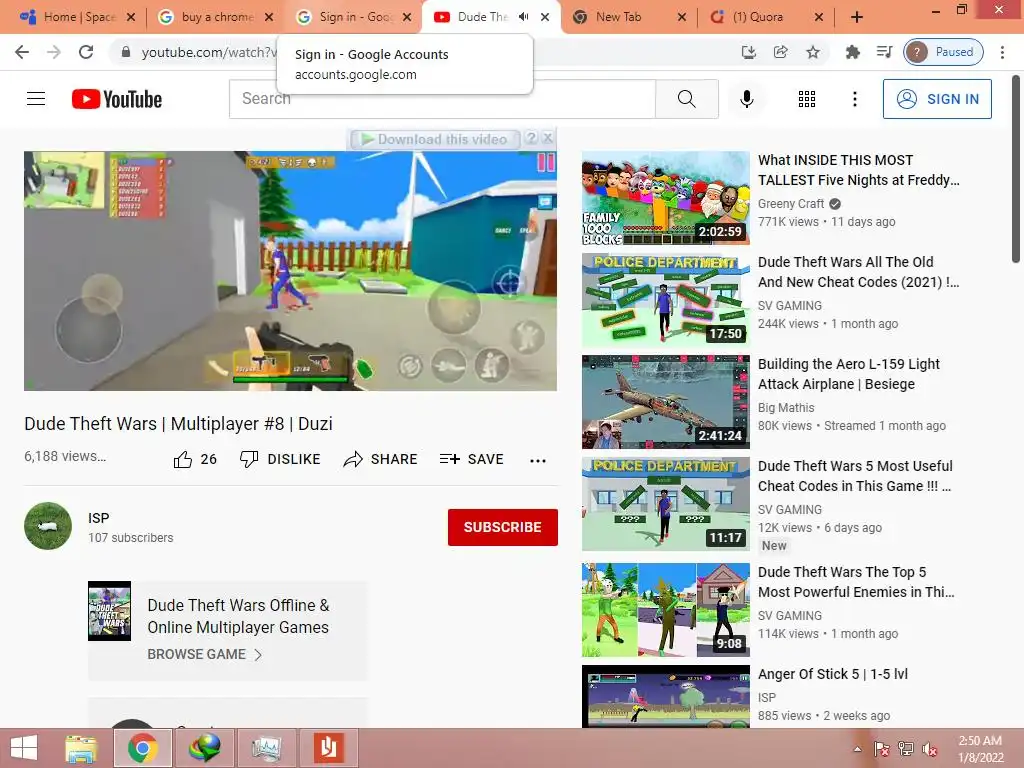Image resolution: width=1024 pixels, height=768 pixels.
Task: Click the install app icon in address bar
Action: 748,52
